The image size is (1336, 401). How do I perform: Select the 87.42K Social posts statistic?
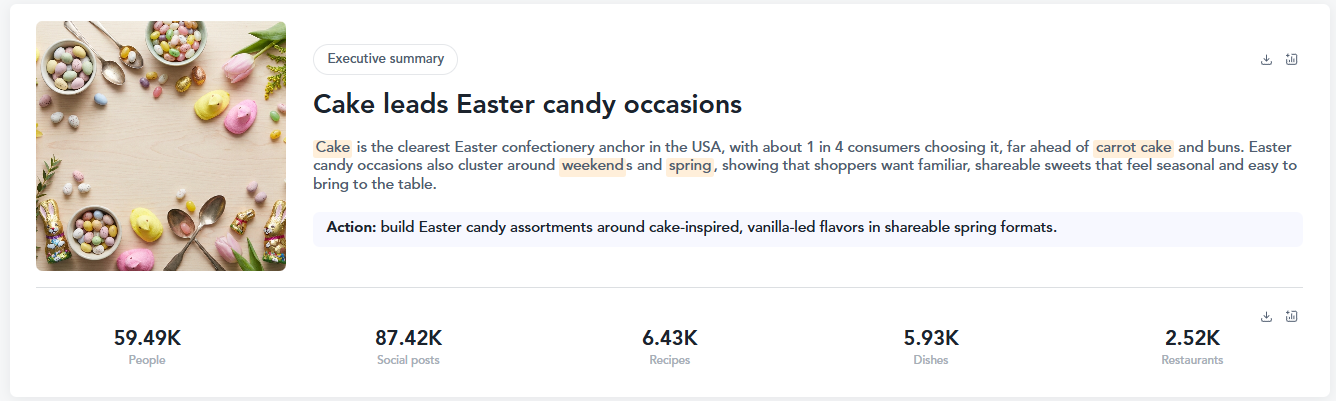[408, 338]
